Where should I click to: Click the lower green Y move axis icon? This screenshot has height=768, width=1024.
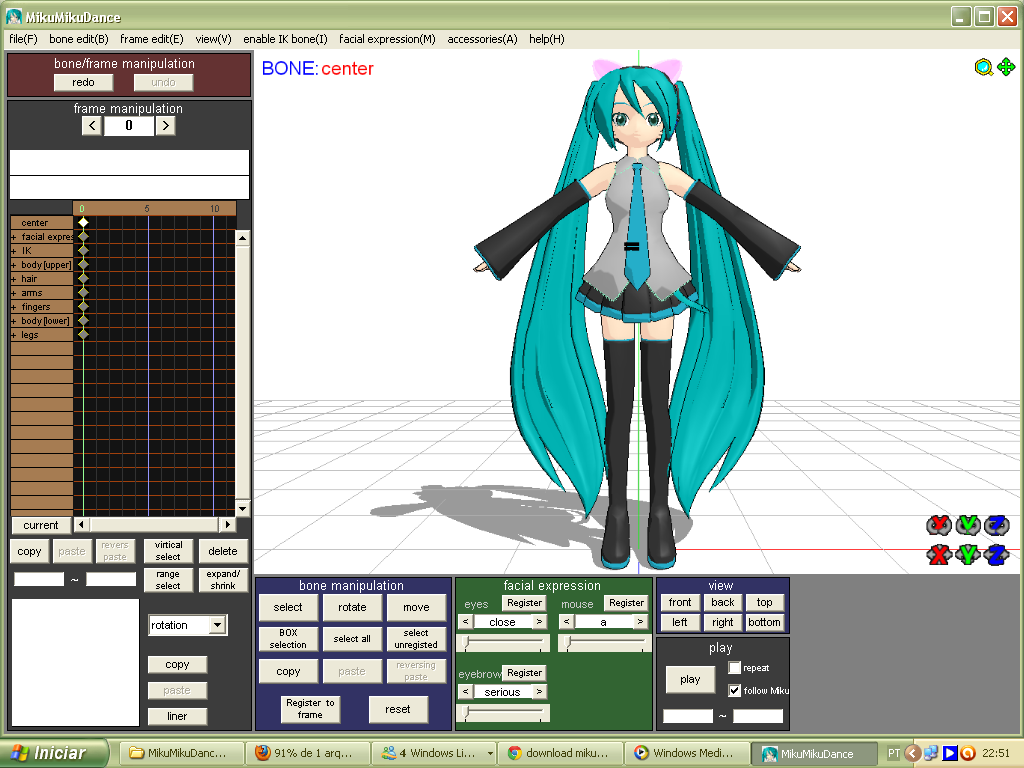pyautogui.click(x=968, y=554)
